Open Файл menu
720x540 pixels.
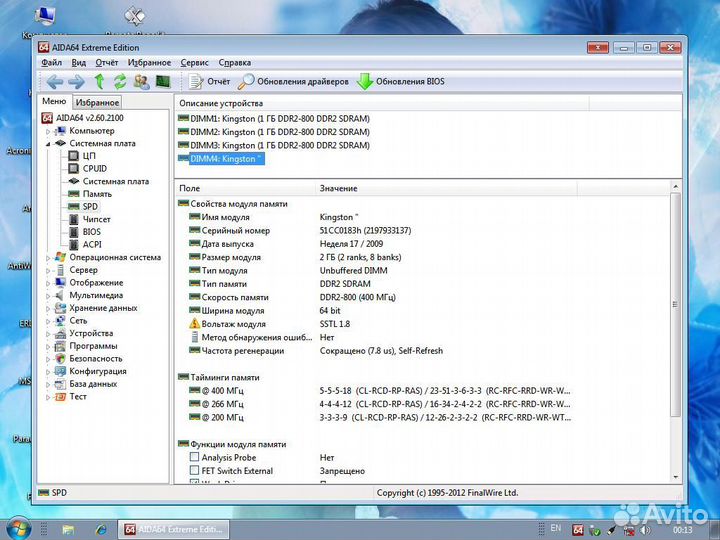(x=51, y=63)
